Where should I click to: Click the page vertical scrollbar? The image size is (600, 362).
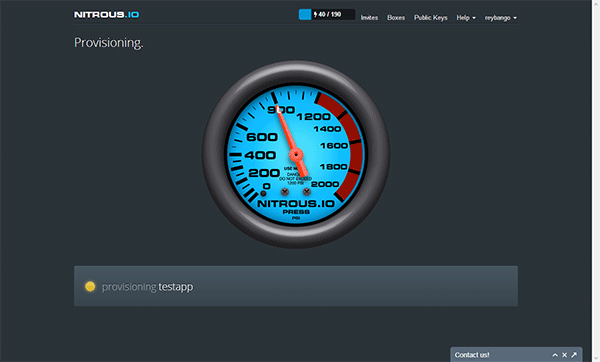[x=596, y=181]
